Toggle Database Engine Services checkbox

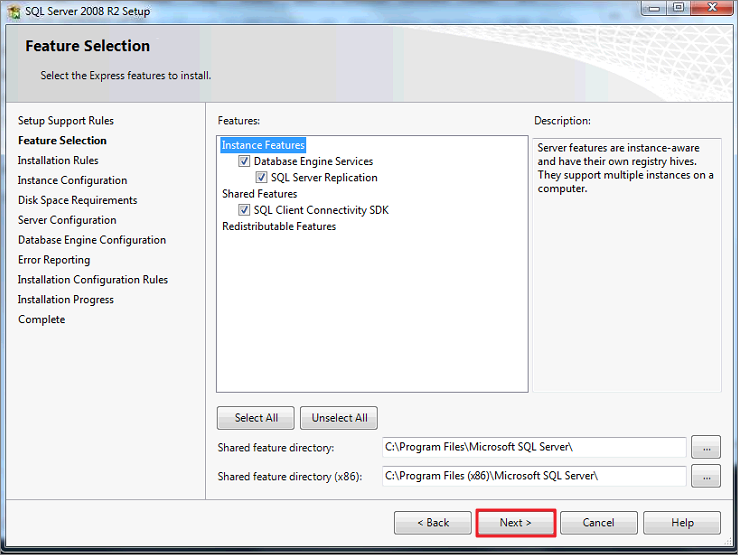click(244, 161)
